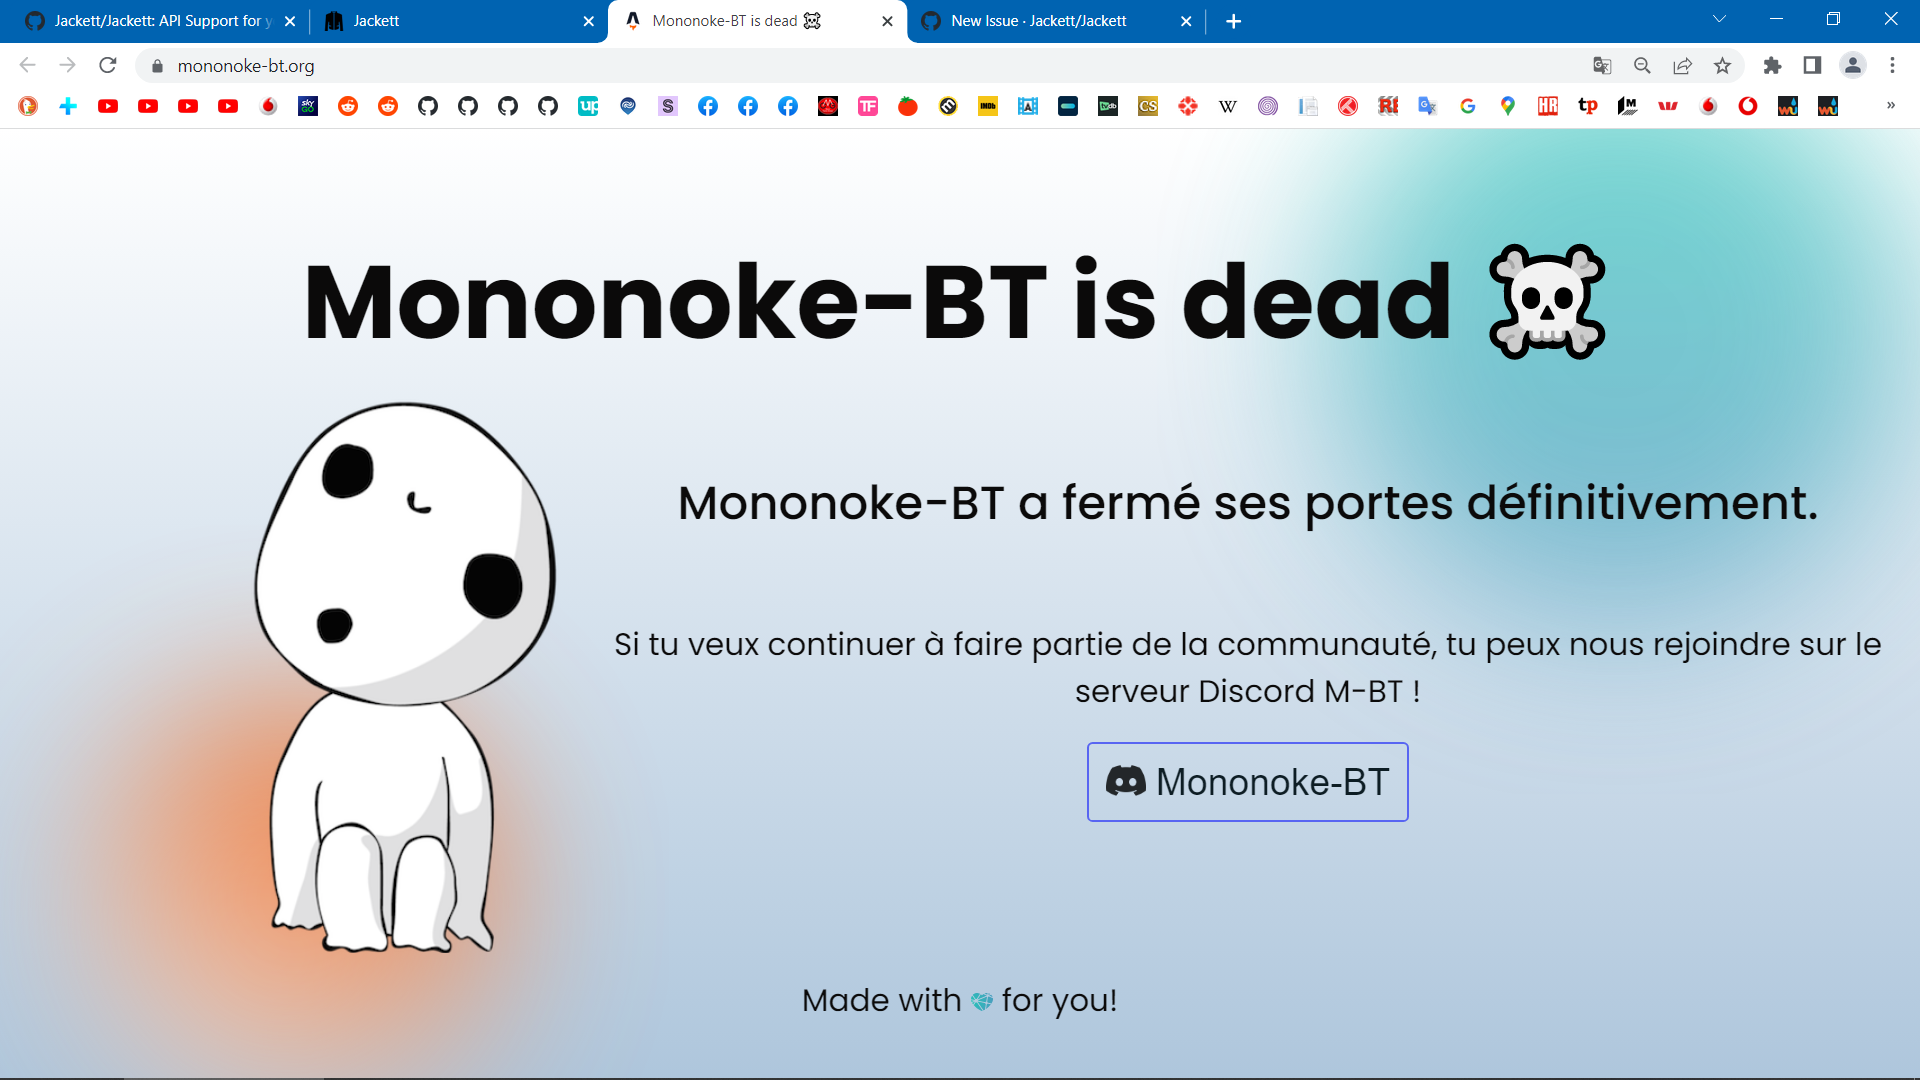Switch to the New Issue Jackett tab
This screenshot has height=1080, width=1920.
(1040, 20)
